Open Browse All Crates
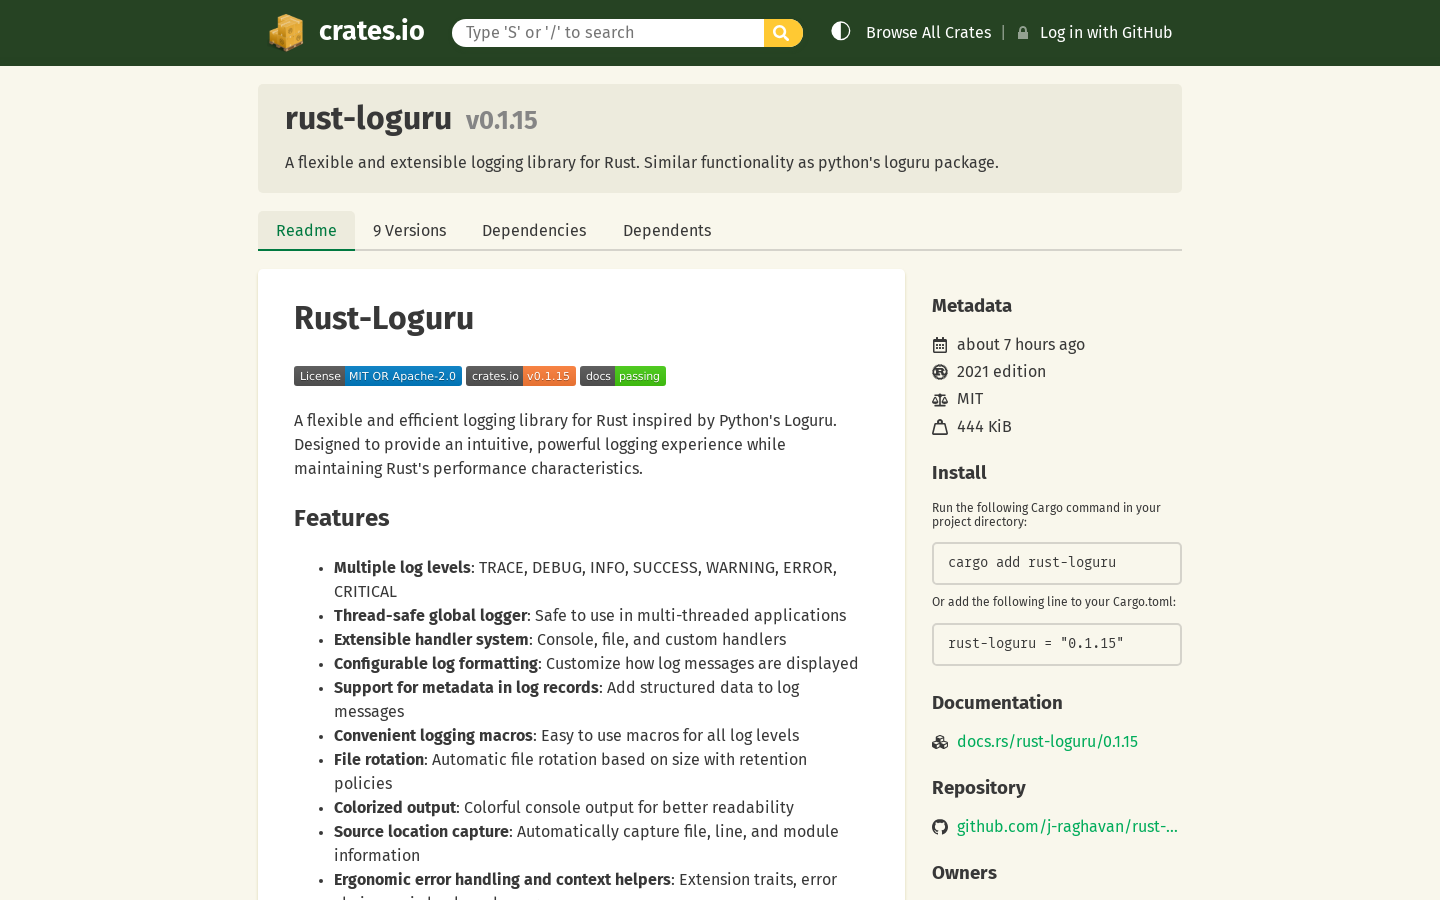This screenshot has height=900, width=1440. pyautogui.click(x=928, y=33)
